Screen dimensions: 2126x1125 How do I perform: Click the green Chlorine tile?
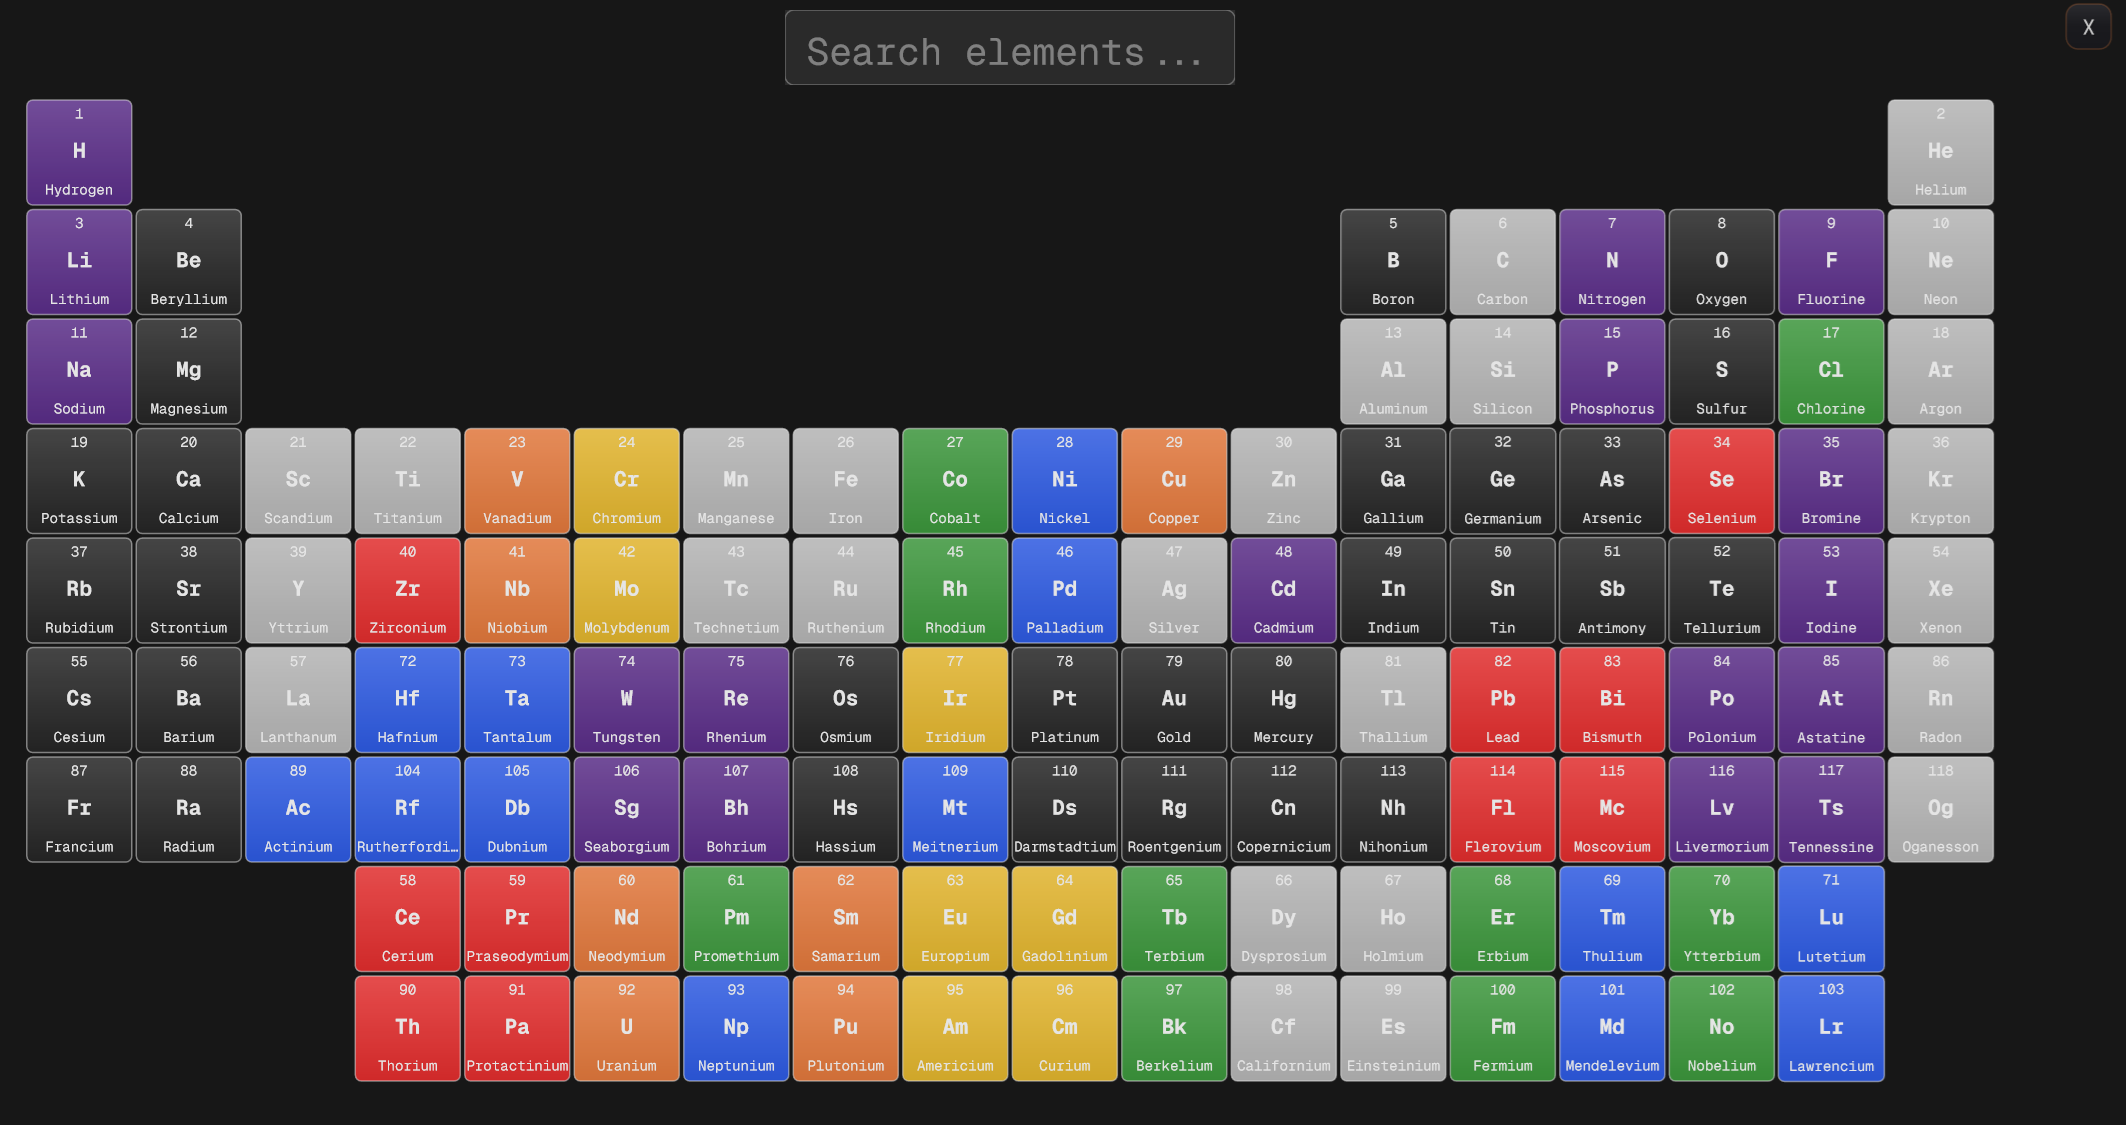pyautogui.click(x=1831, y=371)
